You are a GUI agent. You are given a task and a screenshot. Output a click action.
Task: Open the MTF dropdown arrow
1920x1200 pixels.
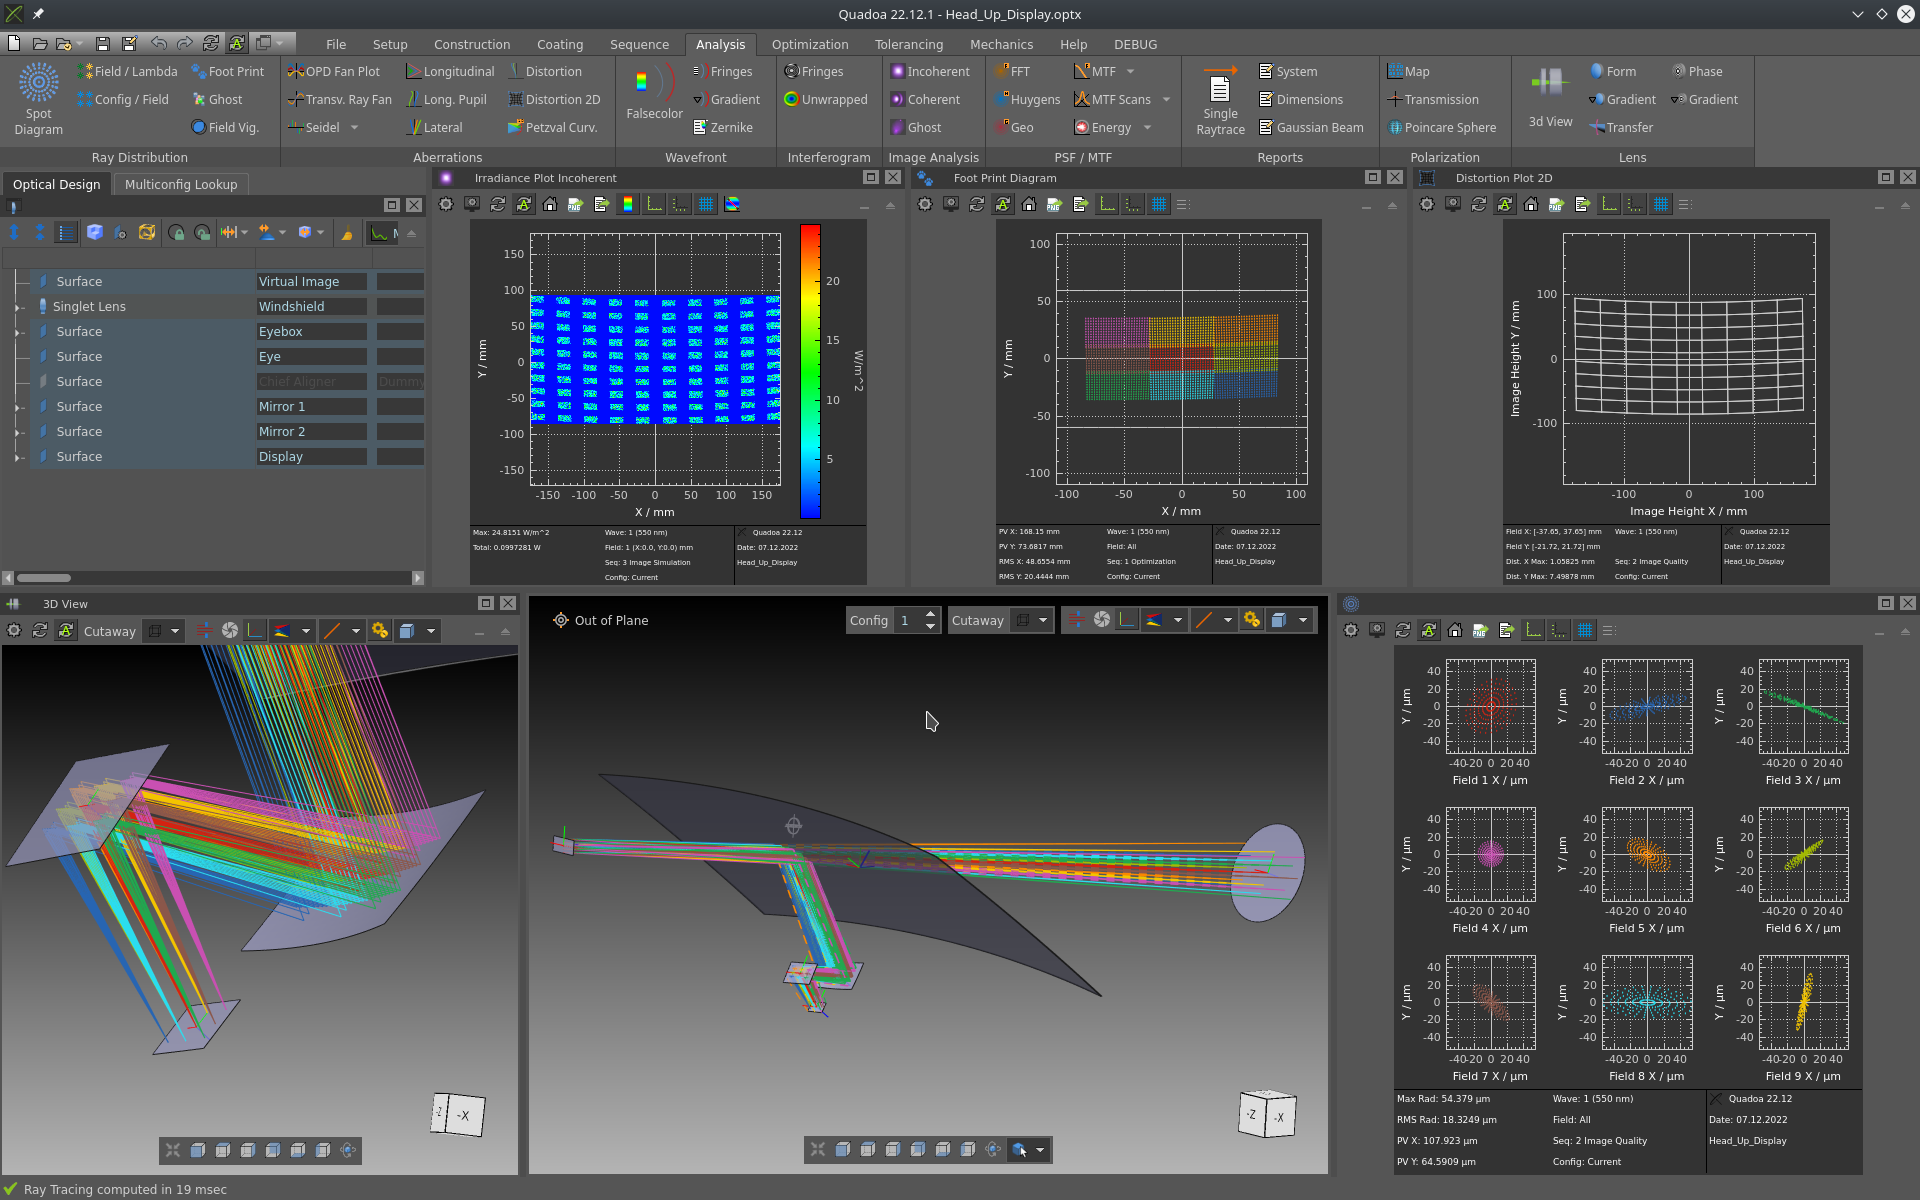coord(1131,72)
